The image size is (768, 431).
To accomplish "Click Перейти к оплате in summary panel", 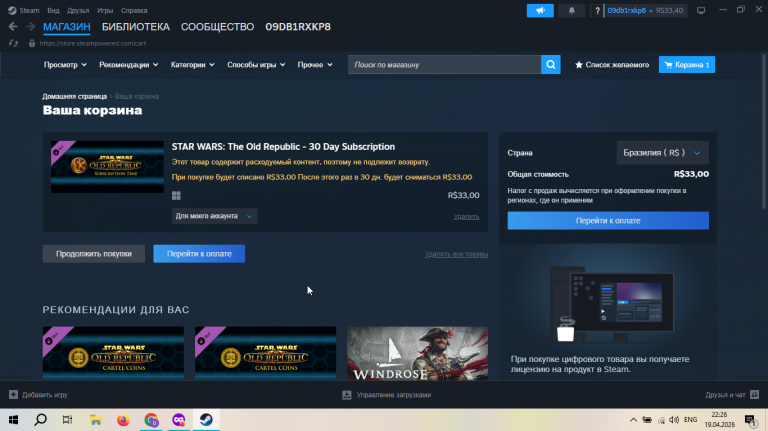I will (x=608, y=220).
